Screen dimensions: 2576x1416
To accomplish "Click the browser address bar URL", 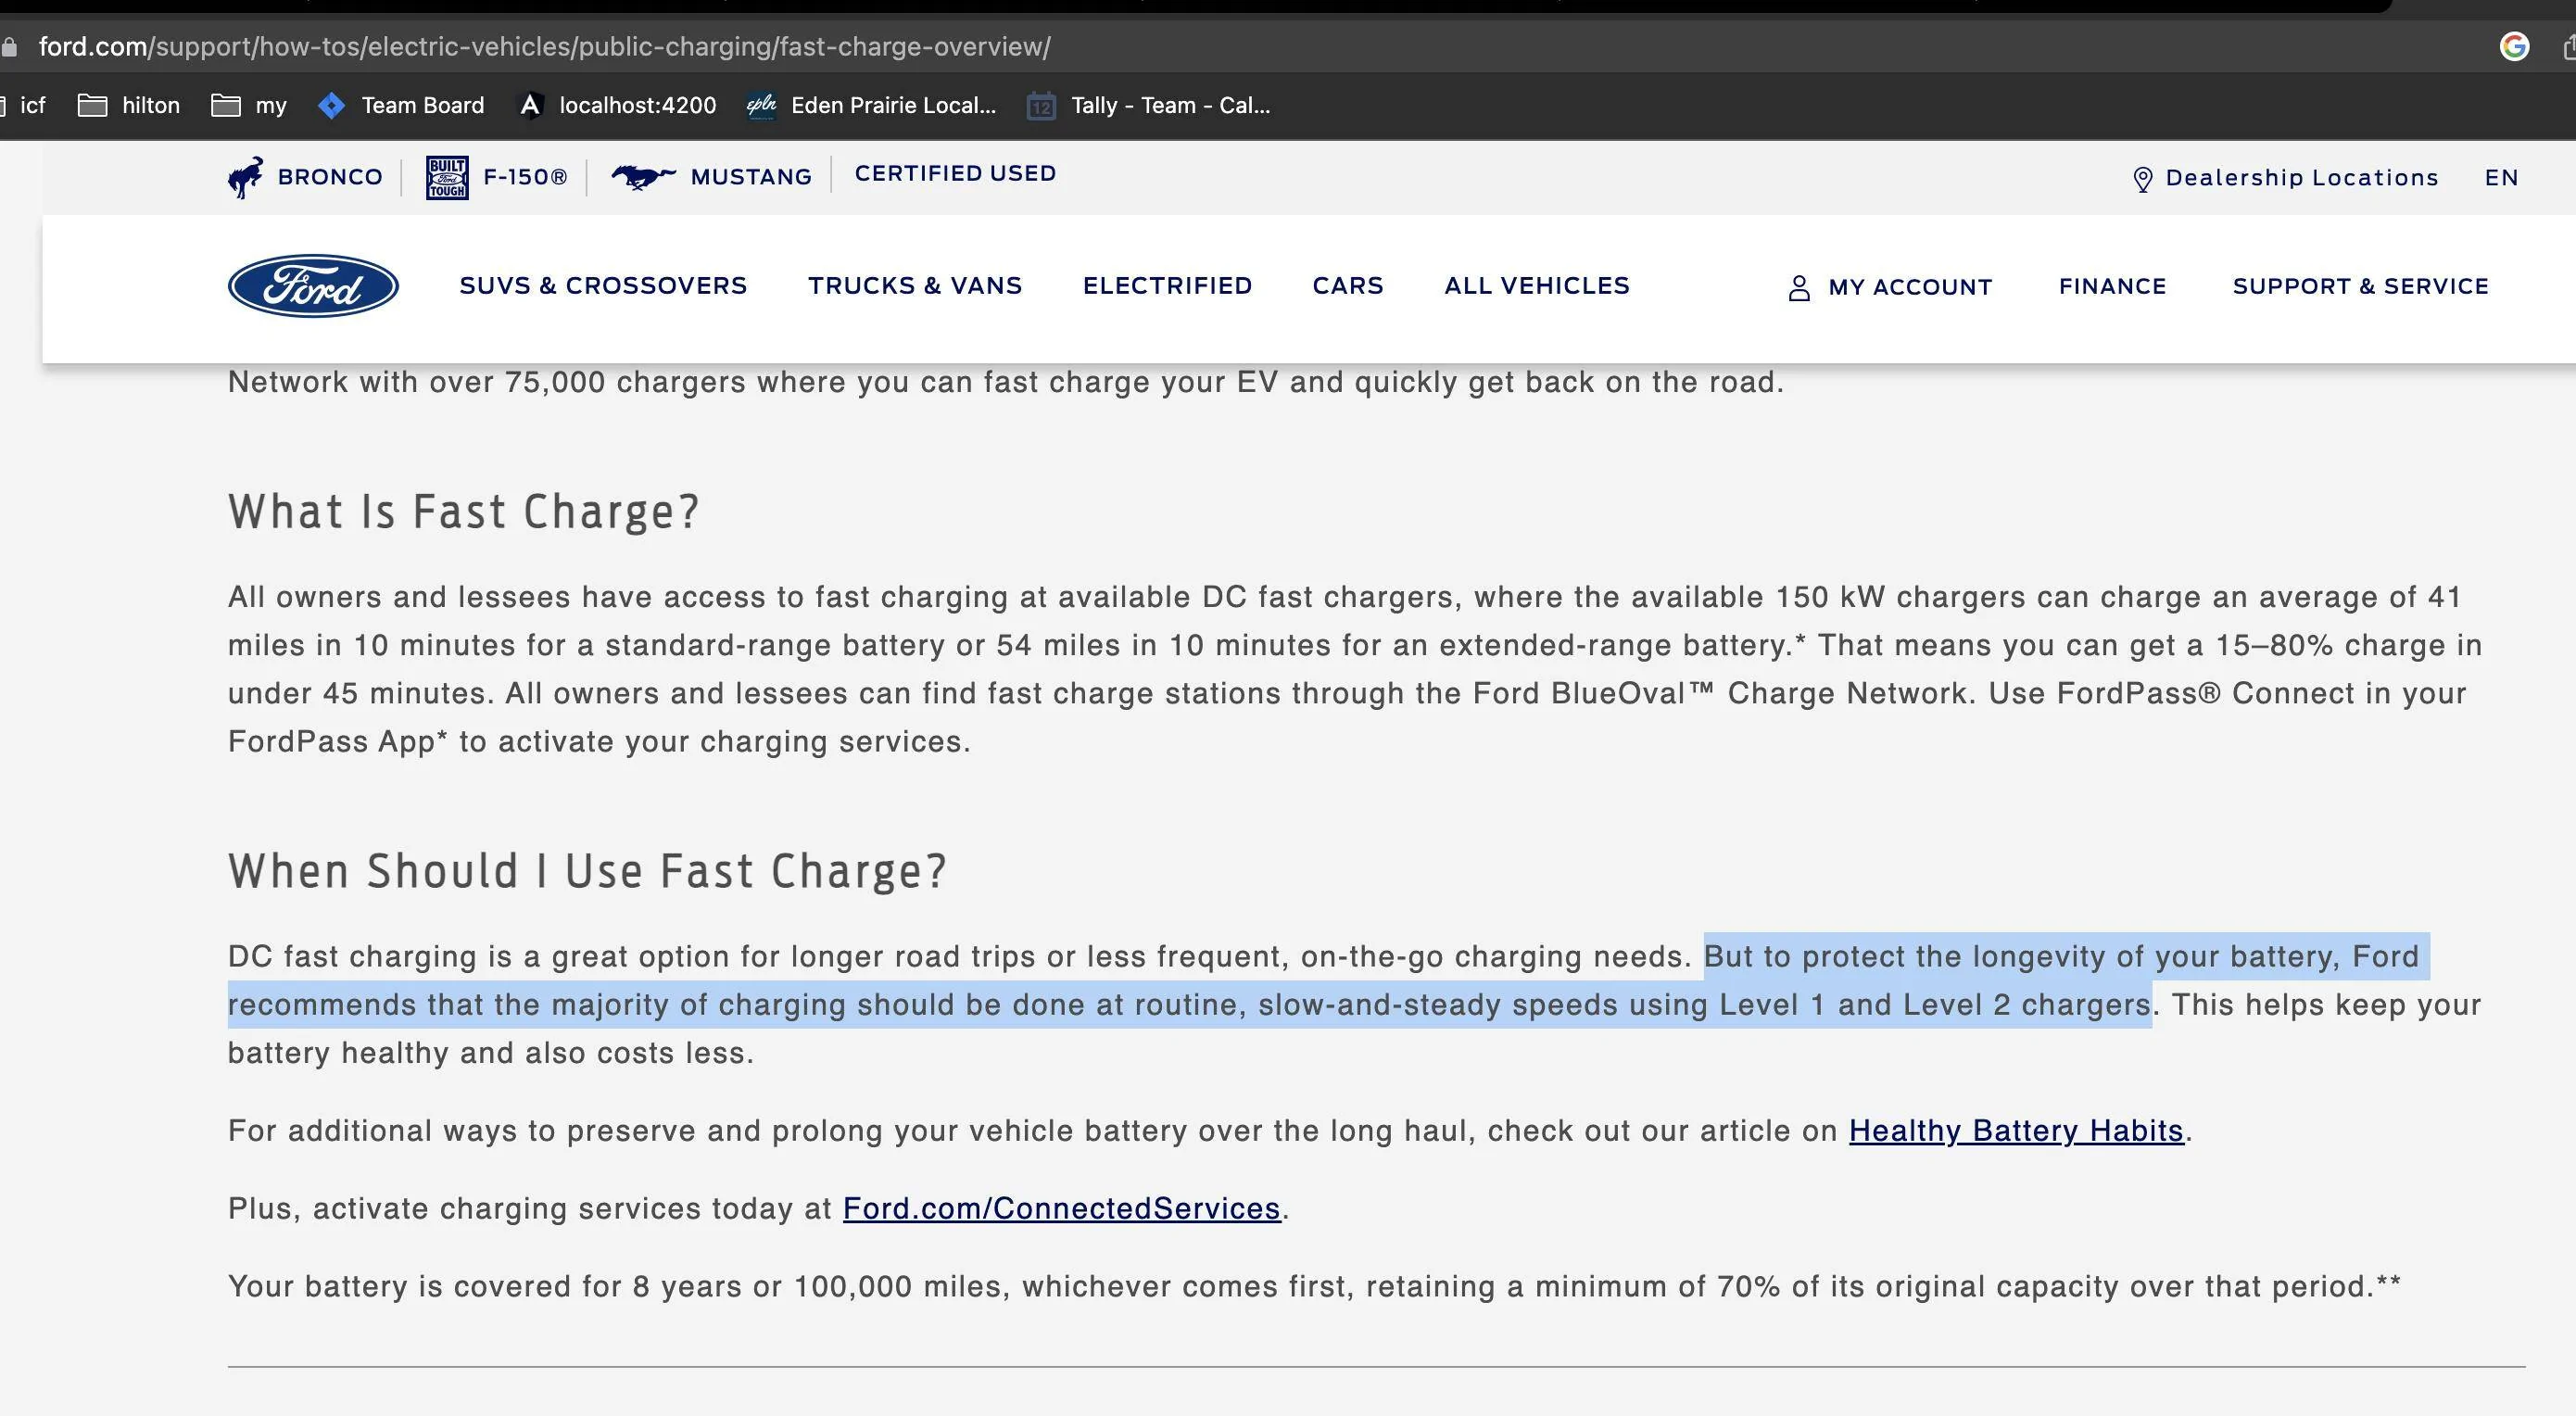I will point(545,47).
